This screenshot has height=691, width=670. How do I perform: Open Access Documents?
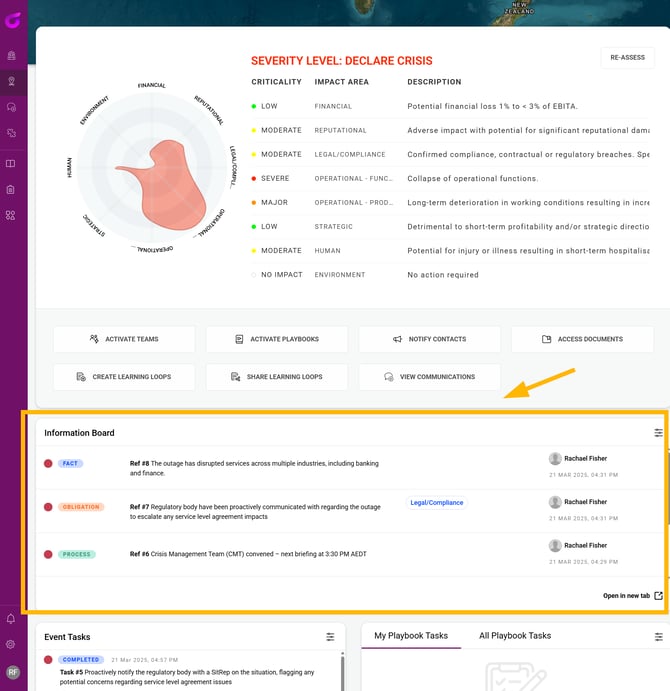tap(582, 339)
